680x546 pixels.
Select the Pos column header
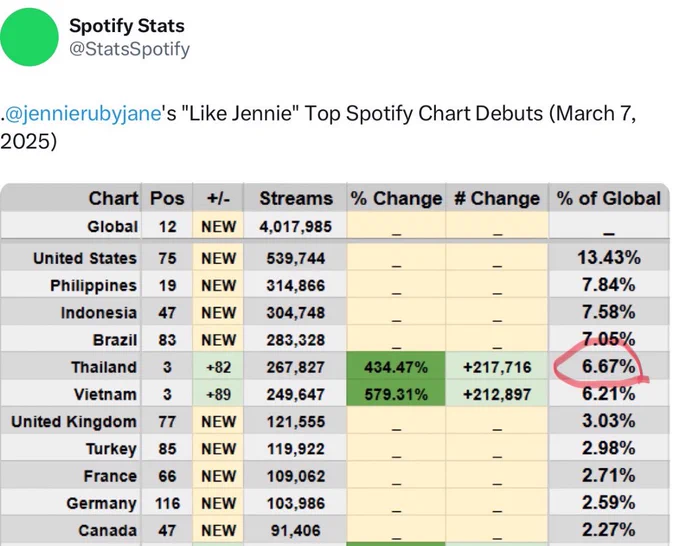click(167, 199)
